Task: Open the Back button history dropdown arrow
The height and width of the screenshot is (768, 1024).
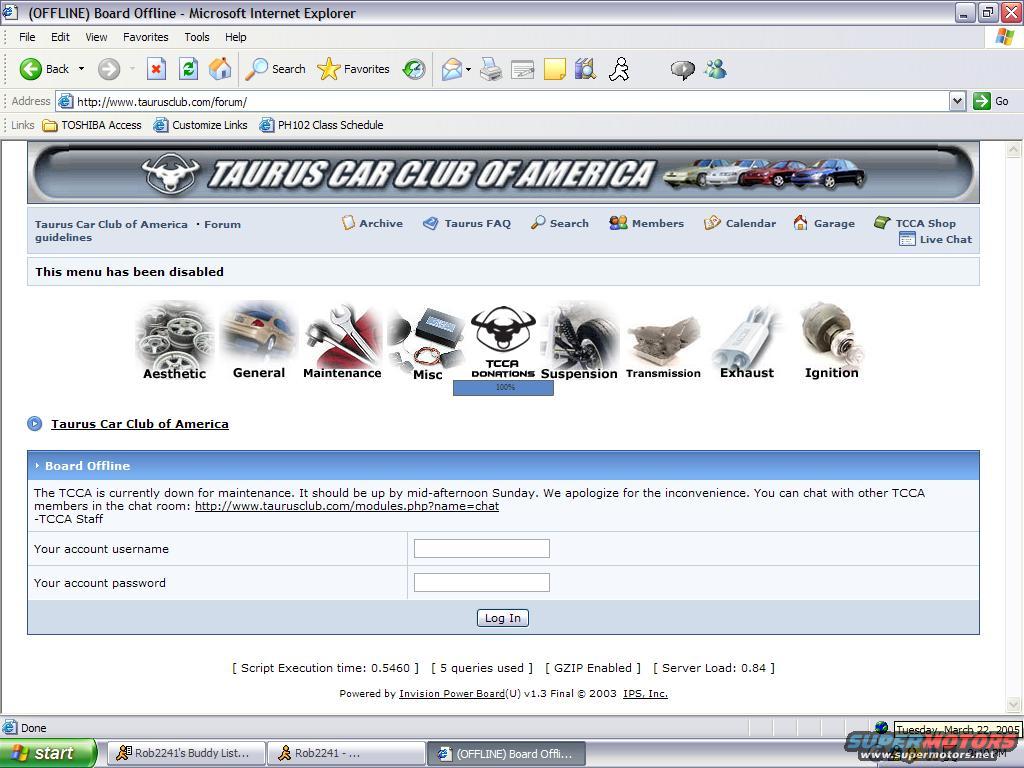Action: tap(82, 69)
